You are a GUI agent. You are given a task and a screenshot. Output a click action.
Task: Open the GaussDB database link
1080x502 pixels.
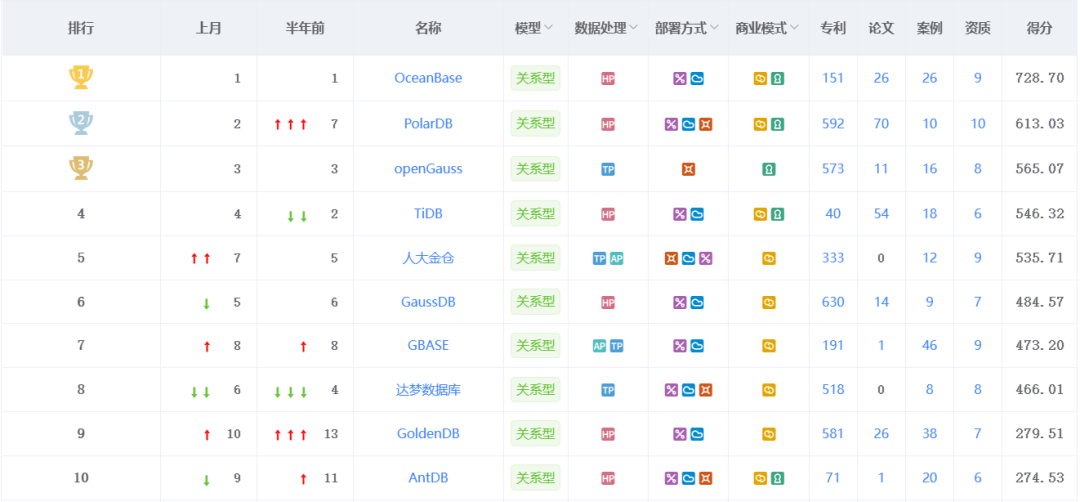tap(428, 302)
